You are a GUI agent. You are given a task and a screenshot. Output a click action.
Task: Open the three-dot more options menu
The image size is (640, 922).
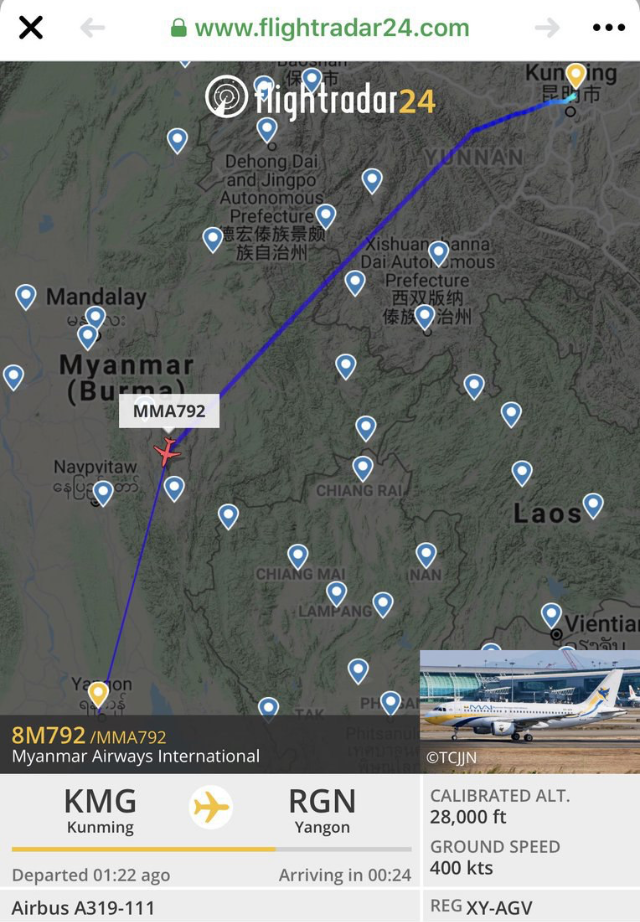tap(609, 28)
